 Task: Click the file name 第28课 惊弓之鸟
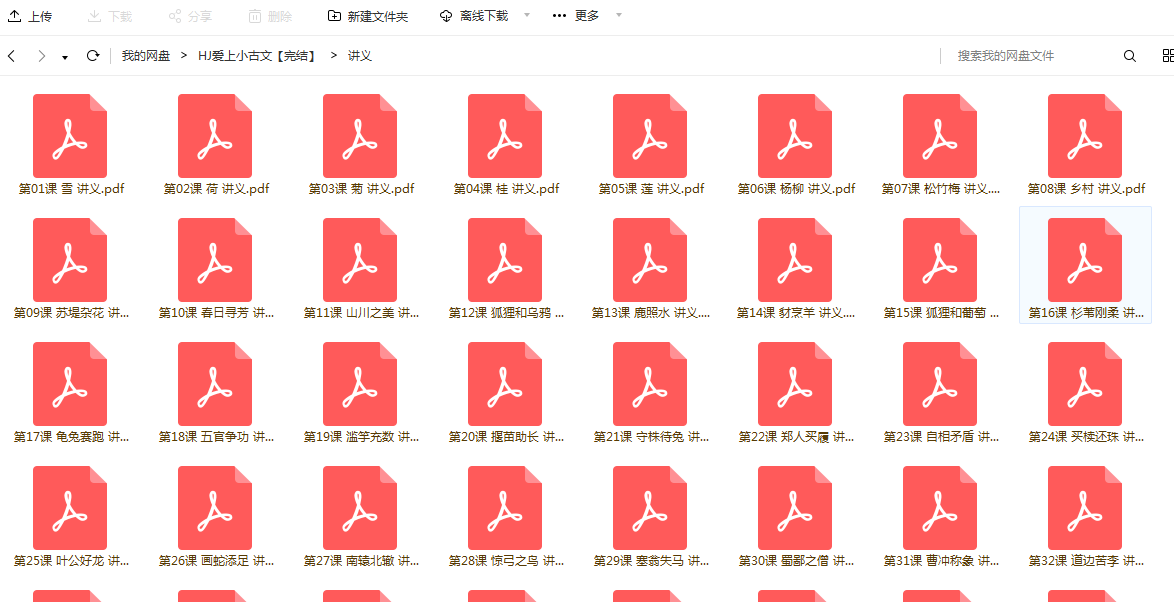[506, 561]
